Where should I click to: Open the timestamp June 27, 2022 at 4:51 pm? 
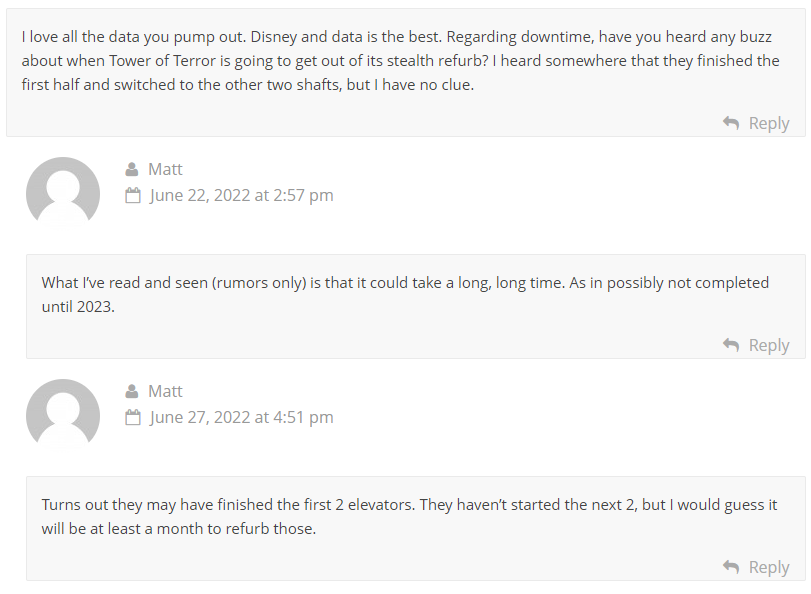[242, 418]
